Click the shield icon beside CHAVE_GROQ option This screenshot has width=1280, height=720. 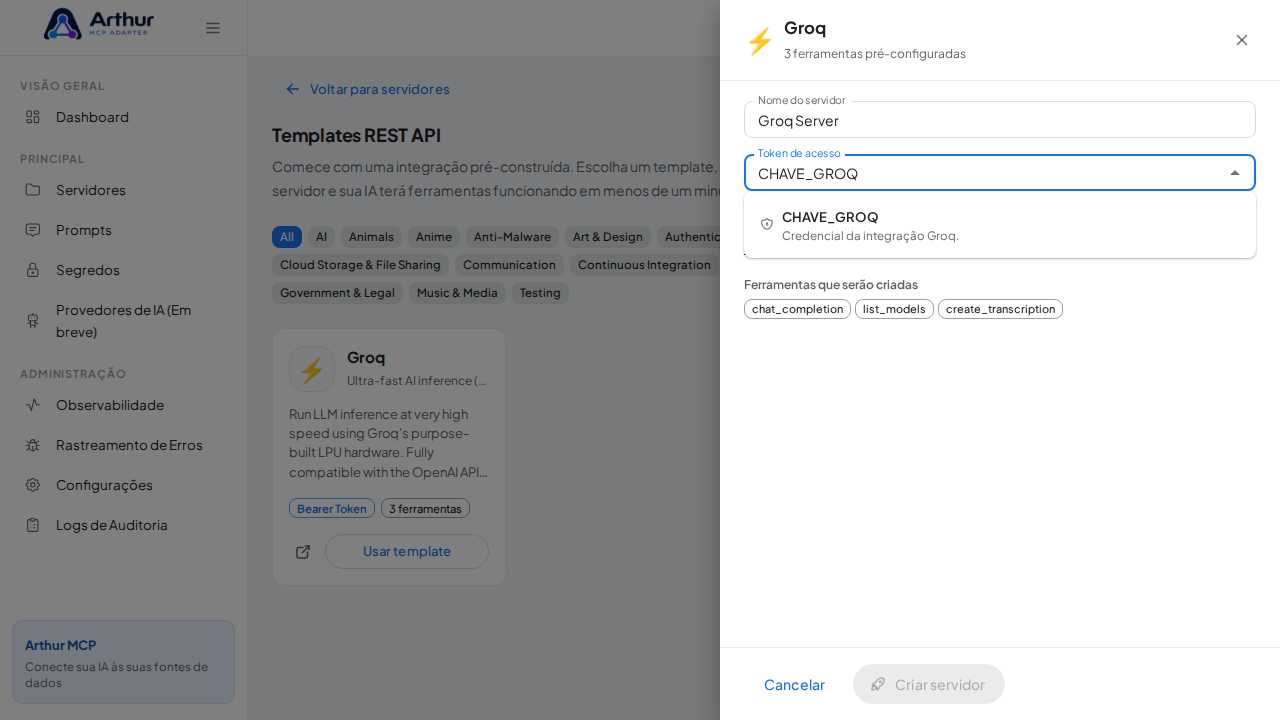(767, 224)
